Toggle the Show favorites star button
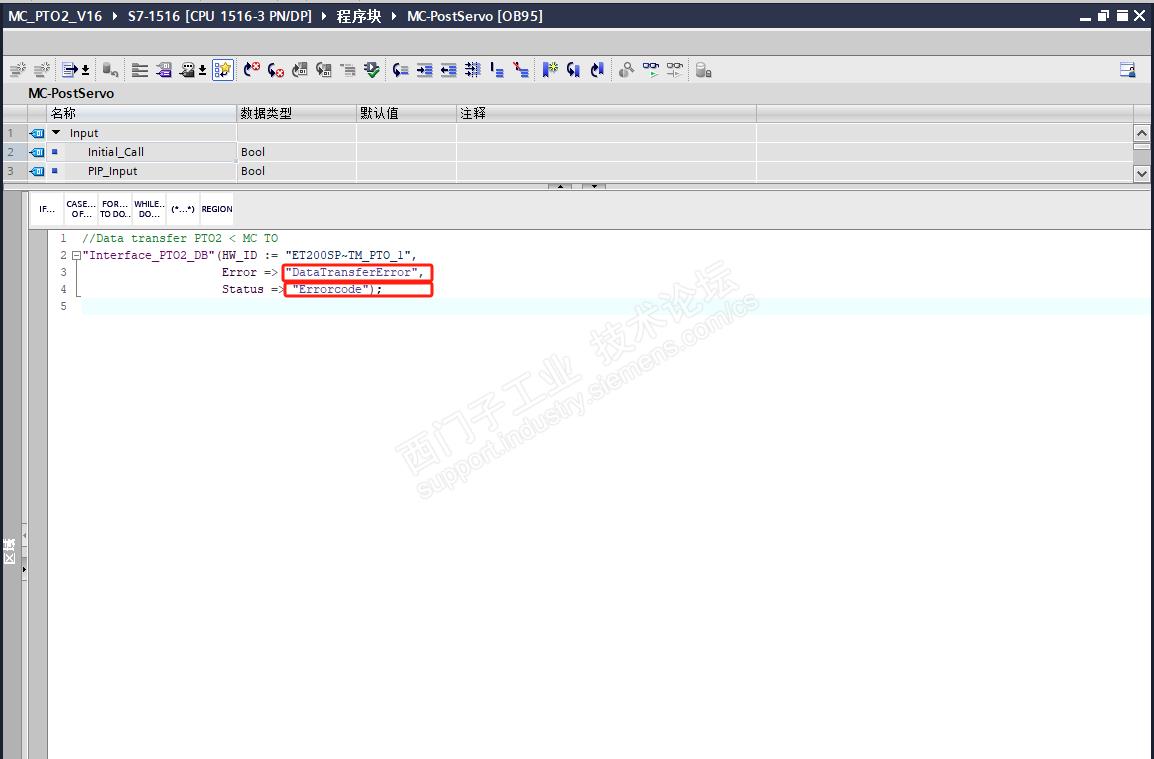1154x759 pixels. (x=223, y=70)
